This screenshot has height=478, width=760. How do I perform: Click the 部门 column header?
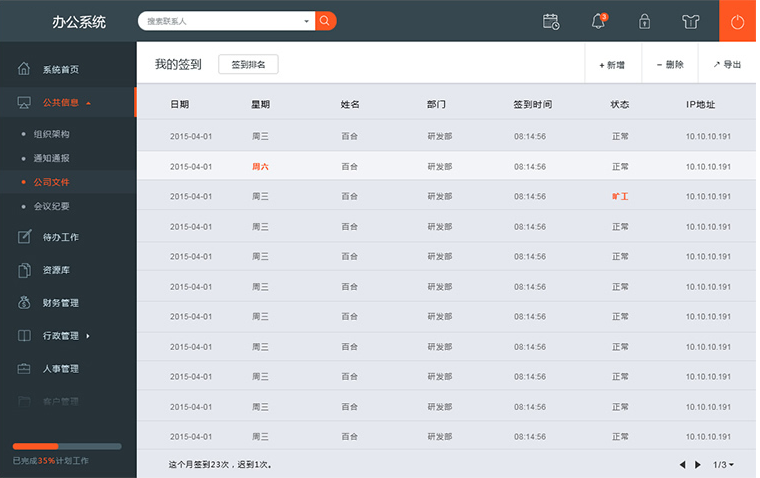[x=436, y=104]
